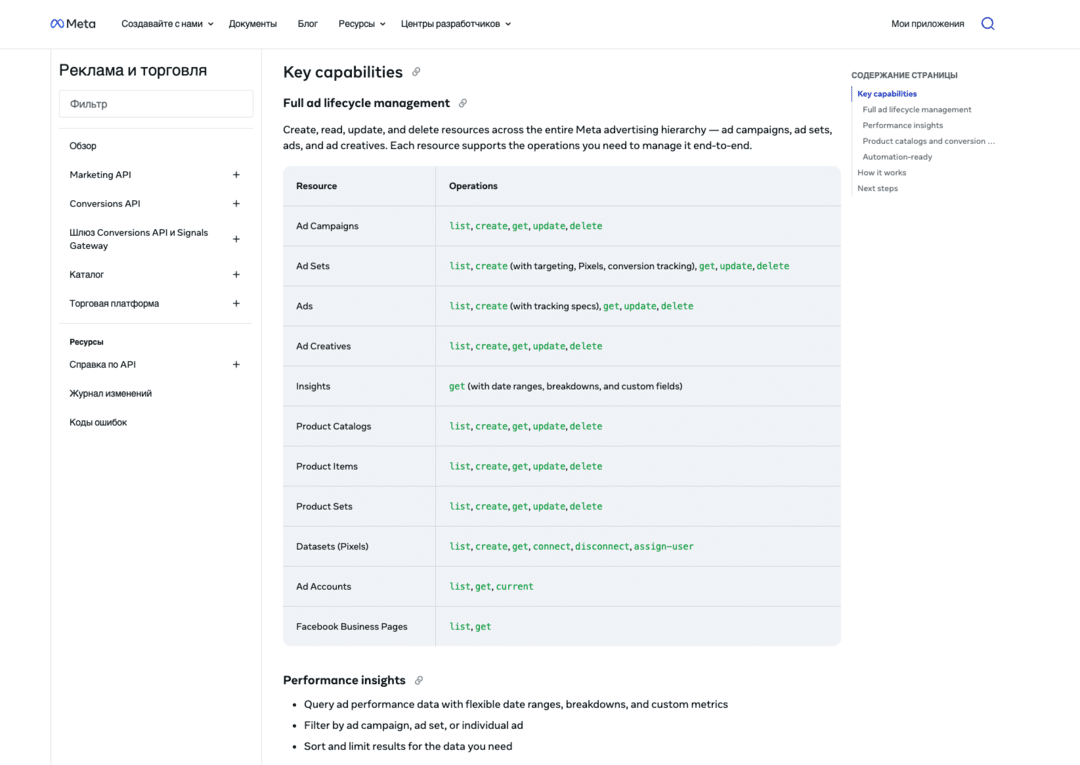1080x765 pixels.
Task: Expand Шлюз Conversions API и Signals Gateway
Action: (x=236, y=239)
